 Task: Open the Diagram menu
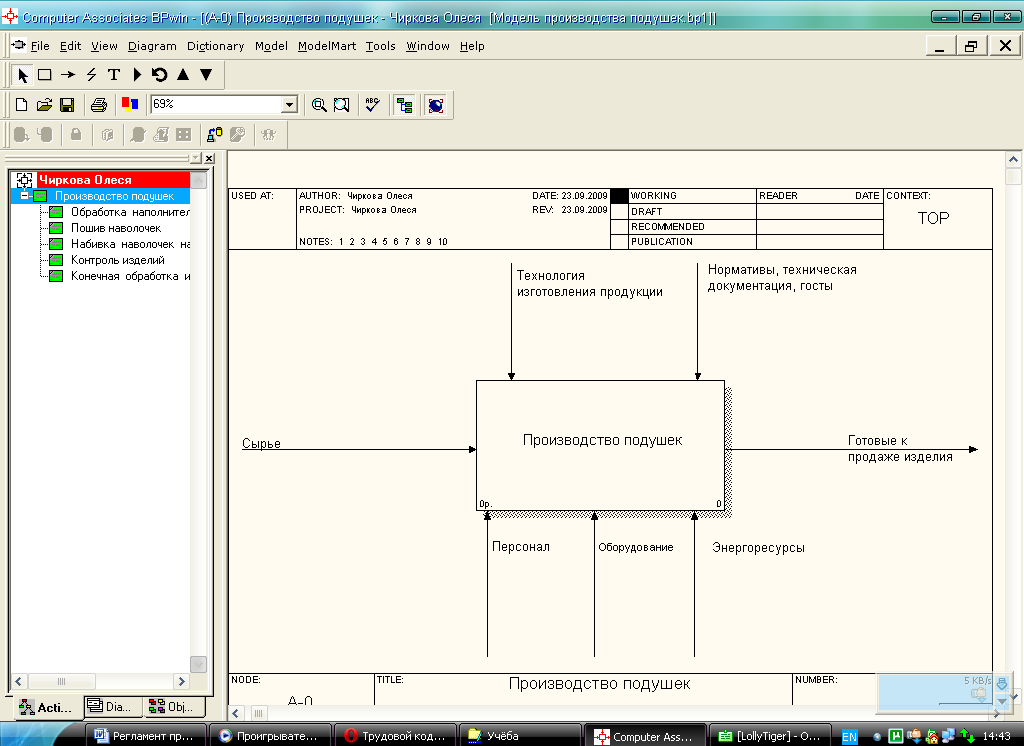152,46
